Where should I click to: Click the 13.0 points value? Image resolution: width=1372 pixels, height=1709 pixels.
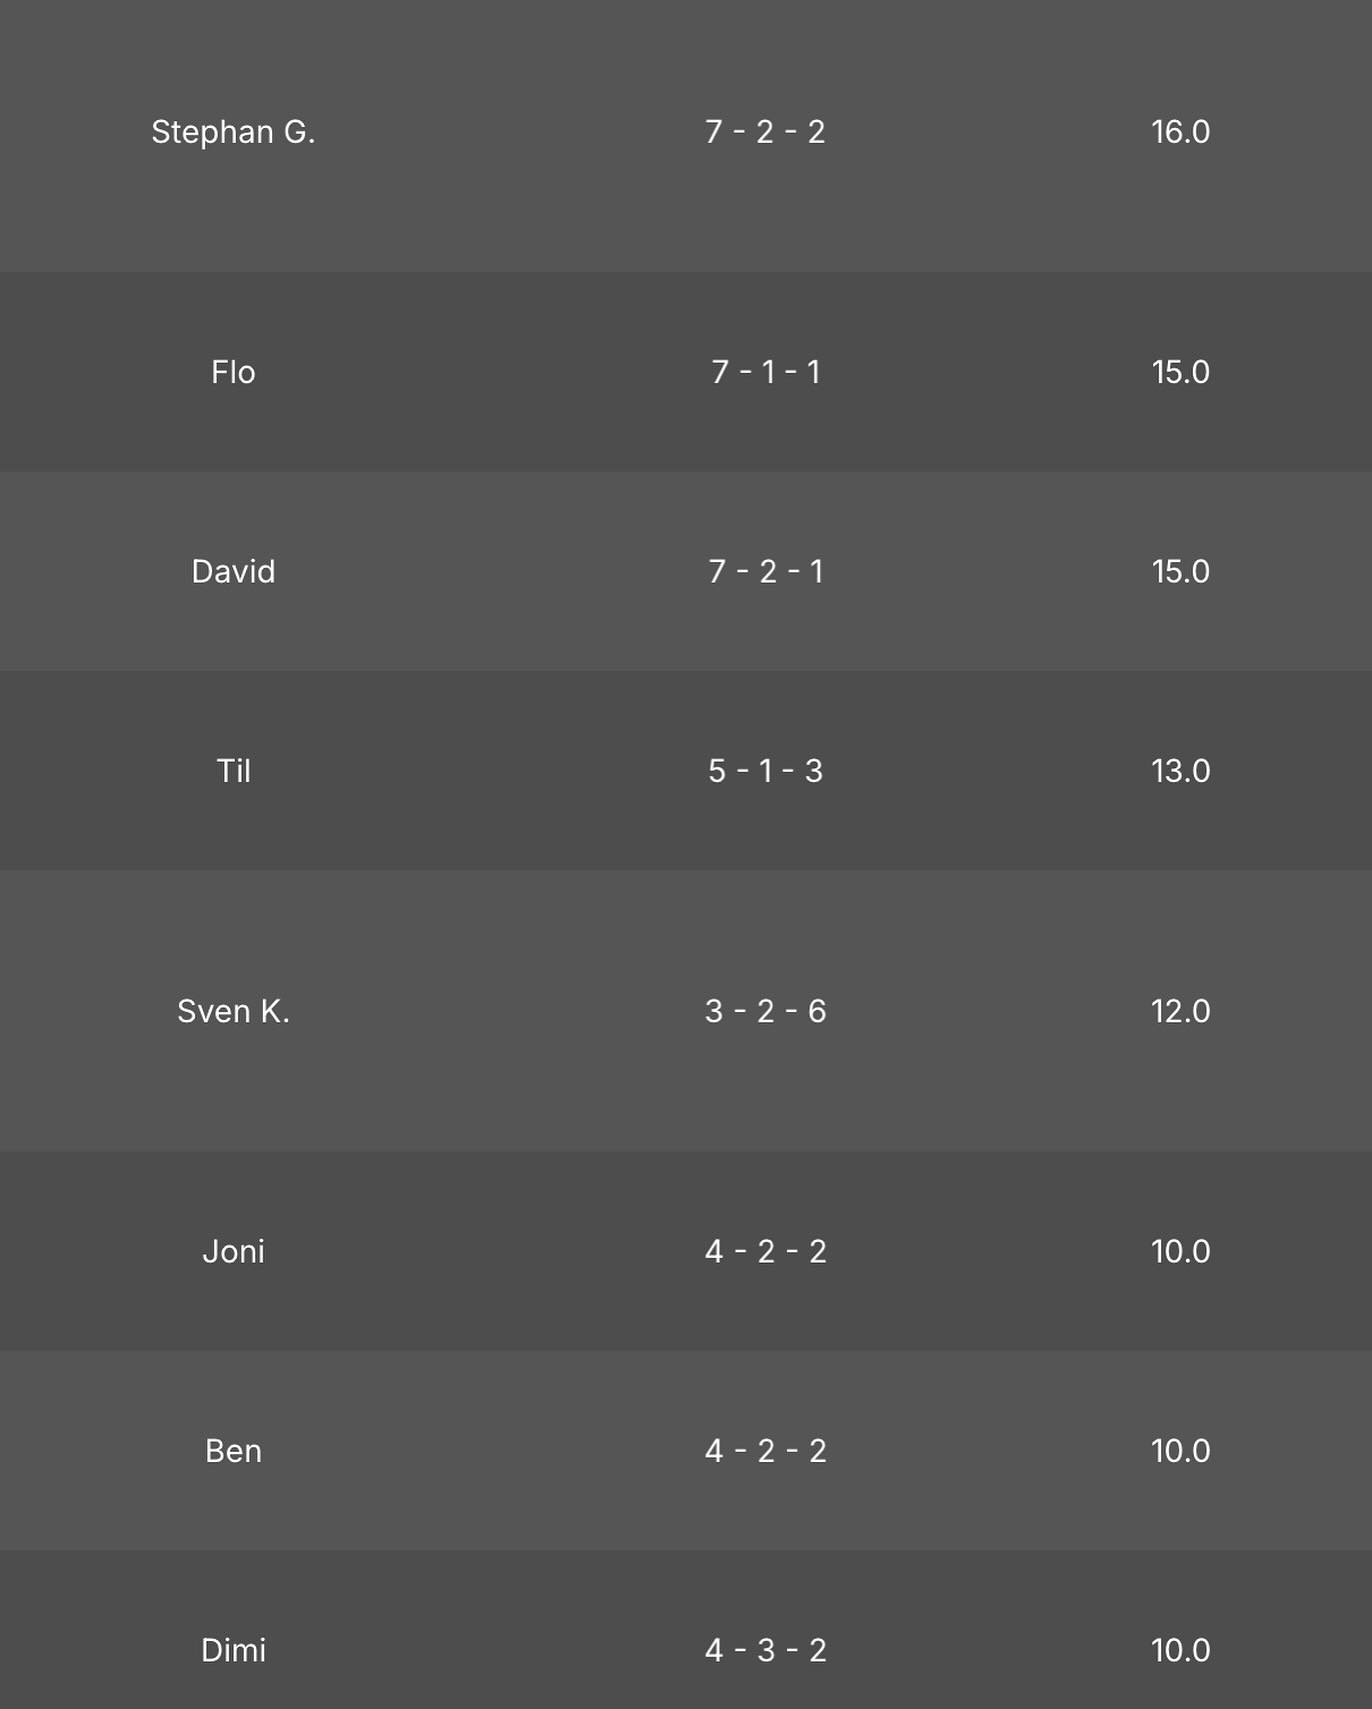point(1180,771)
